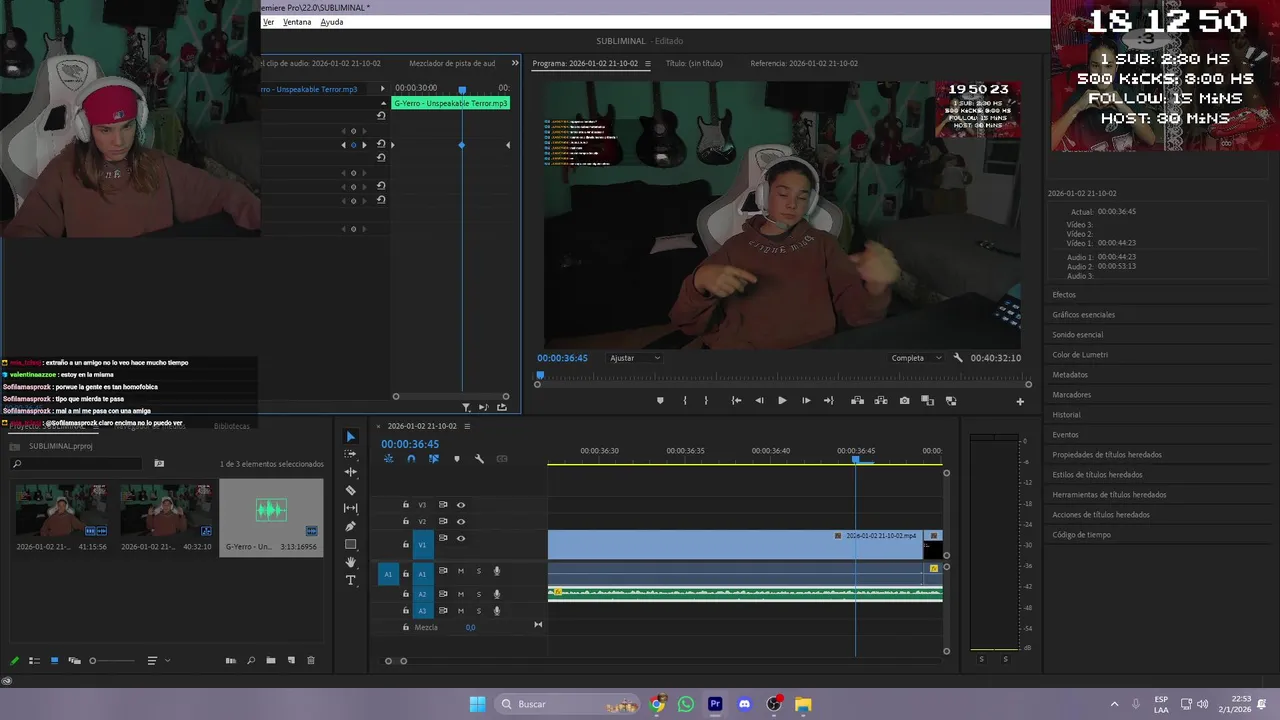Mute audio track A1
1280x720 pixels.
coord(461,571)
